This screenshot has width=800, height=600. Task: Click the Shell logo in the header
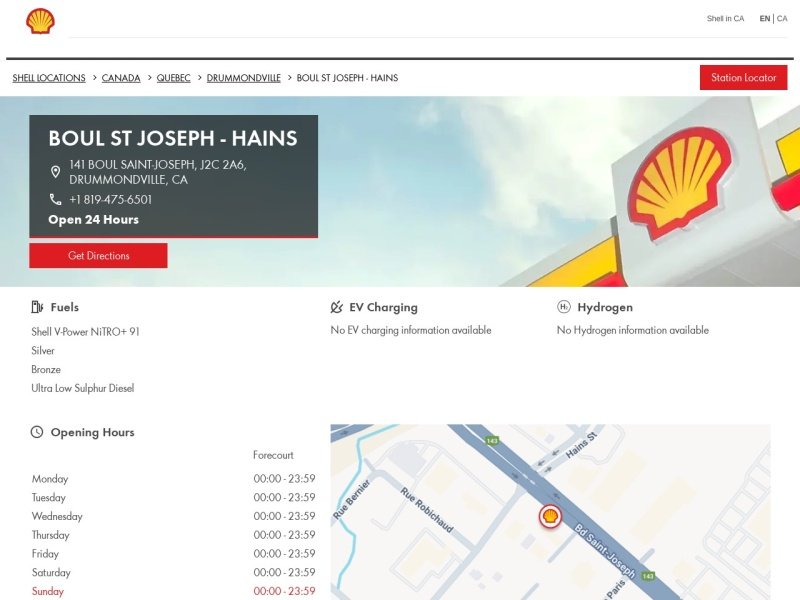coord(40,21)
